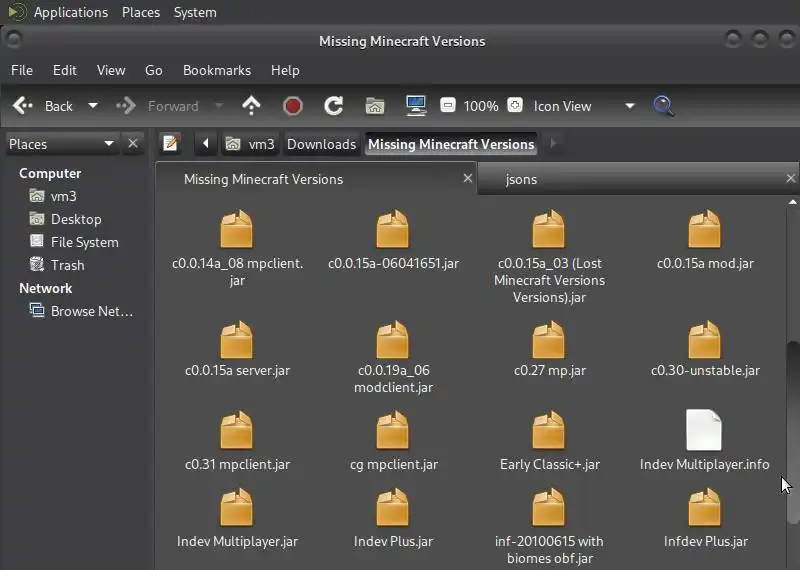
Task: Click the path bar left scroll arrow
Action: coord(206,143)
